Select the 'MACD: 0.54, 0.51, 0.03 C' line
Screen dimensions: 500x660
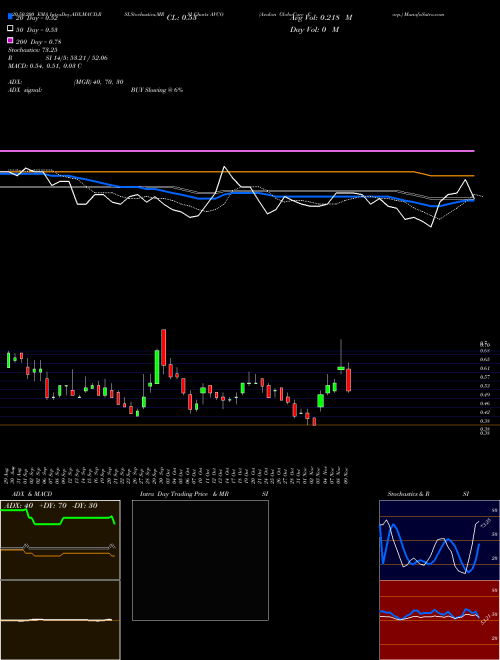point(45,66)
